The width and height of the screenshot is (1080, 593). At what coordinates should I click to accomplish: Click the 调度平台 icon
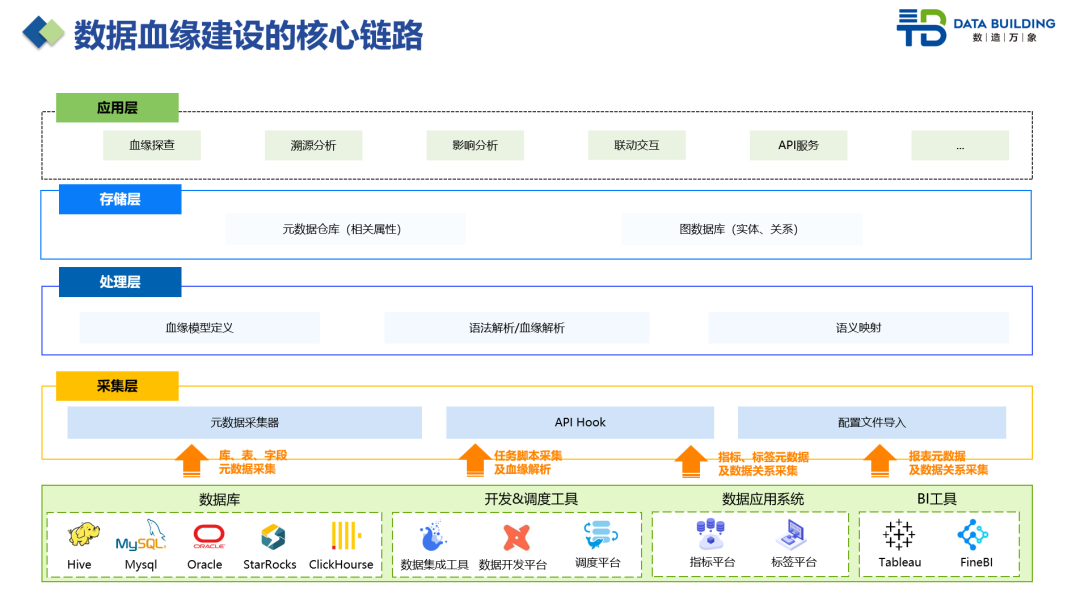[x=600, y=535]
